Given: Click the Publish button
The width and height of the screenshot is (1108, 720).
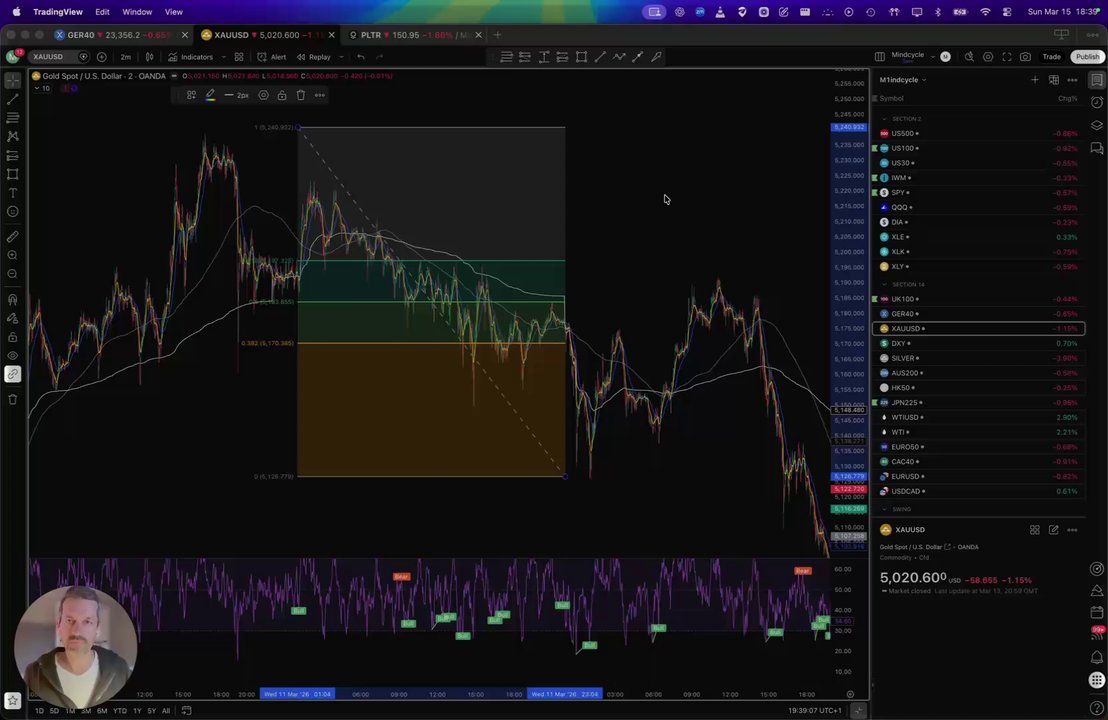Looking at the screenshot, I should [1088, 57].
